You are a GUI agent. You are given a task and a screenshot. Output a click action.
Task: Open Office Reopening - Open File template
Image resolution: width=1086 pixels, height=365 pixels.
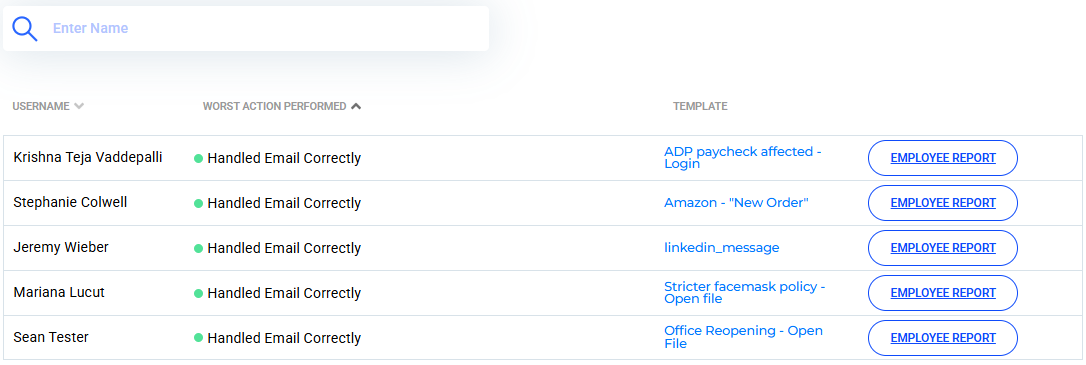click(x=743, y=337)
